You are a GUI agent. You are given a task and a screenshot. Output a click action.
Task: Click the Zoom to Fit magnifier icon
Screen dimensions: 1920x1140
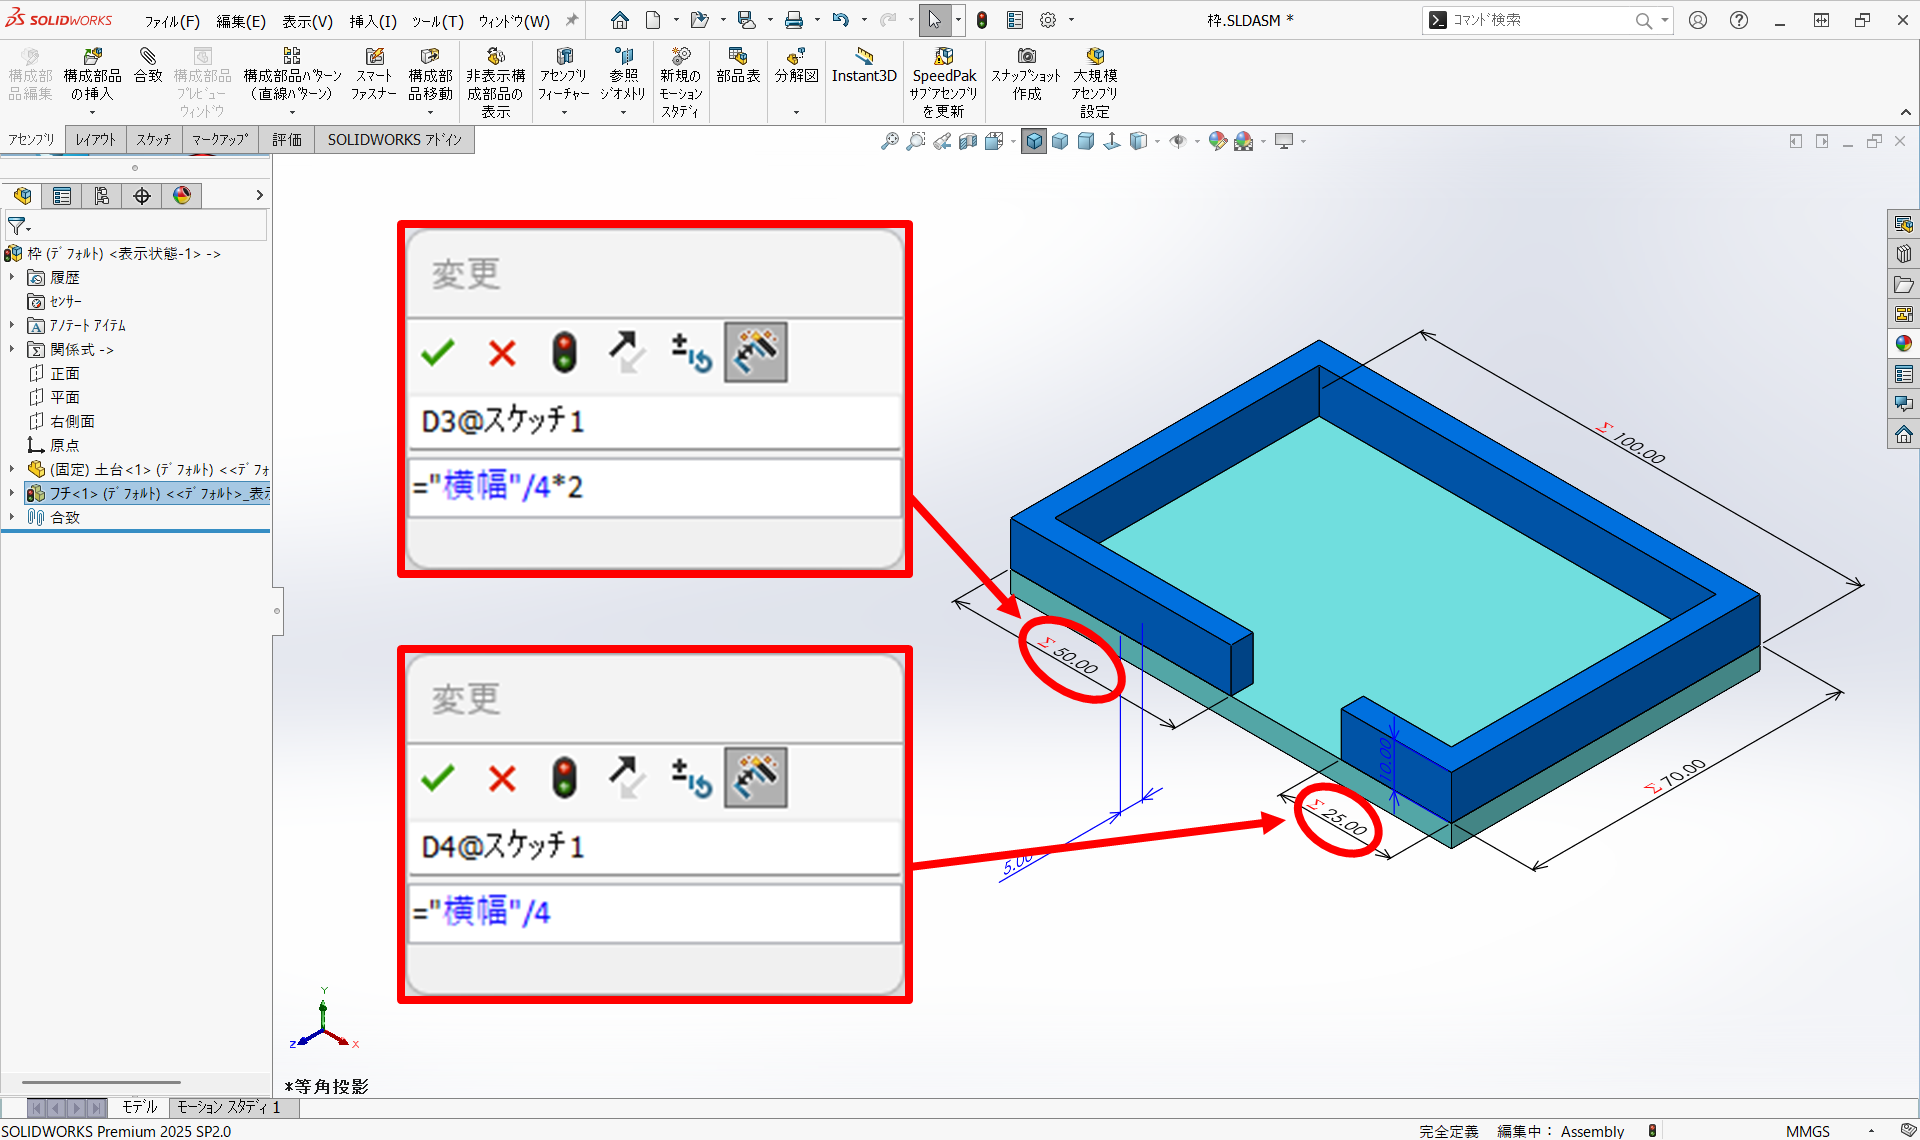pyautogui.click(x=889, y=142)
